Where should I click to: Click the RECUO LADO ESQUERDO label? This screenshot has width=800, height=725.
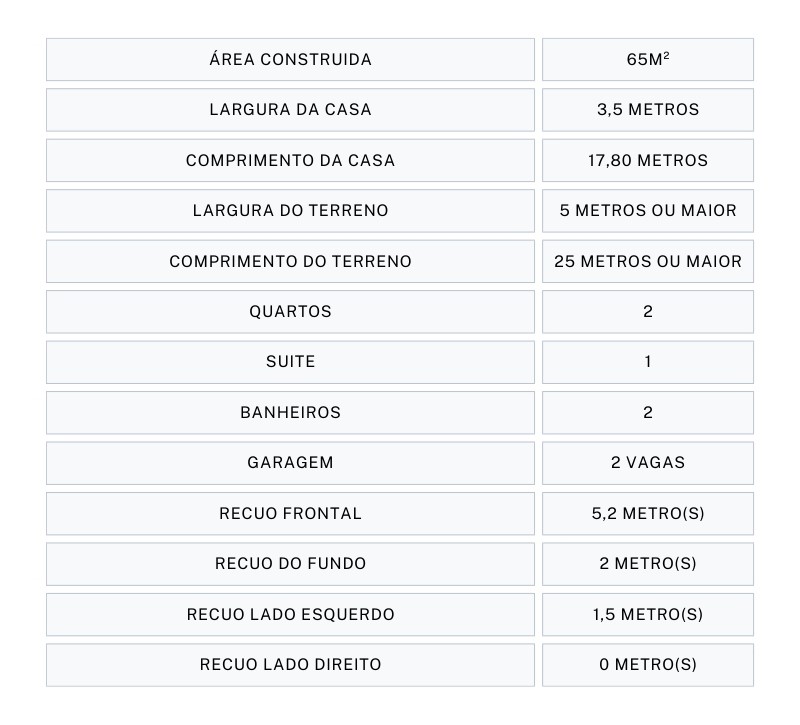click(x=290, y=615)
